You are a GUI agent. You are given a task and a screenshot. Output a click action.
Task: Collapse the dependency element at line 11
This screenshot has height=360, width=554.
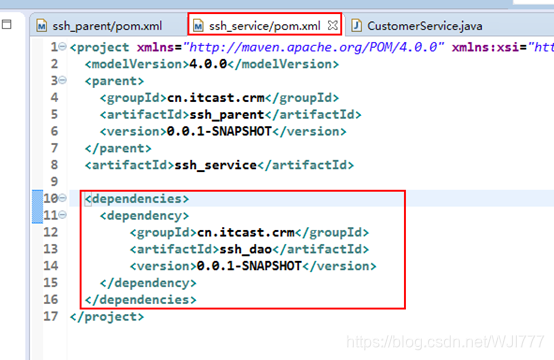pyautogui.click(x=63, y=214)
